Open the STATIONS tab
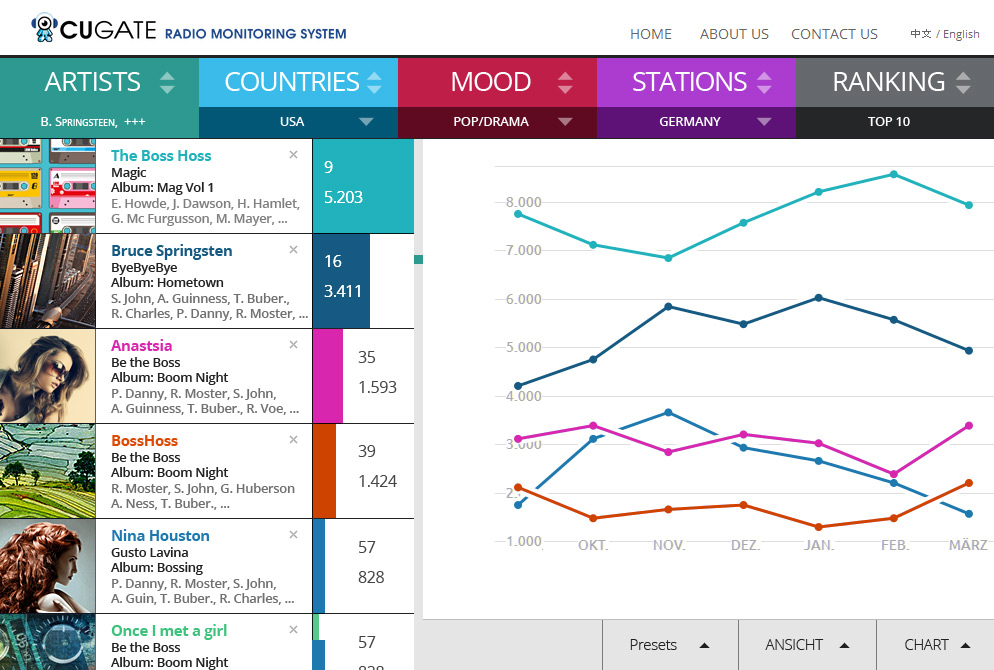Image resolution: width=994 pixels, height=670 pixels. click(x=689, y=82)
